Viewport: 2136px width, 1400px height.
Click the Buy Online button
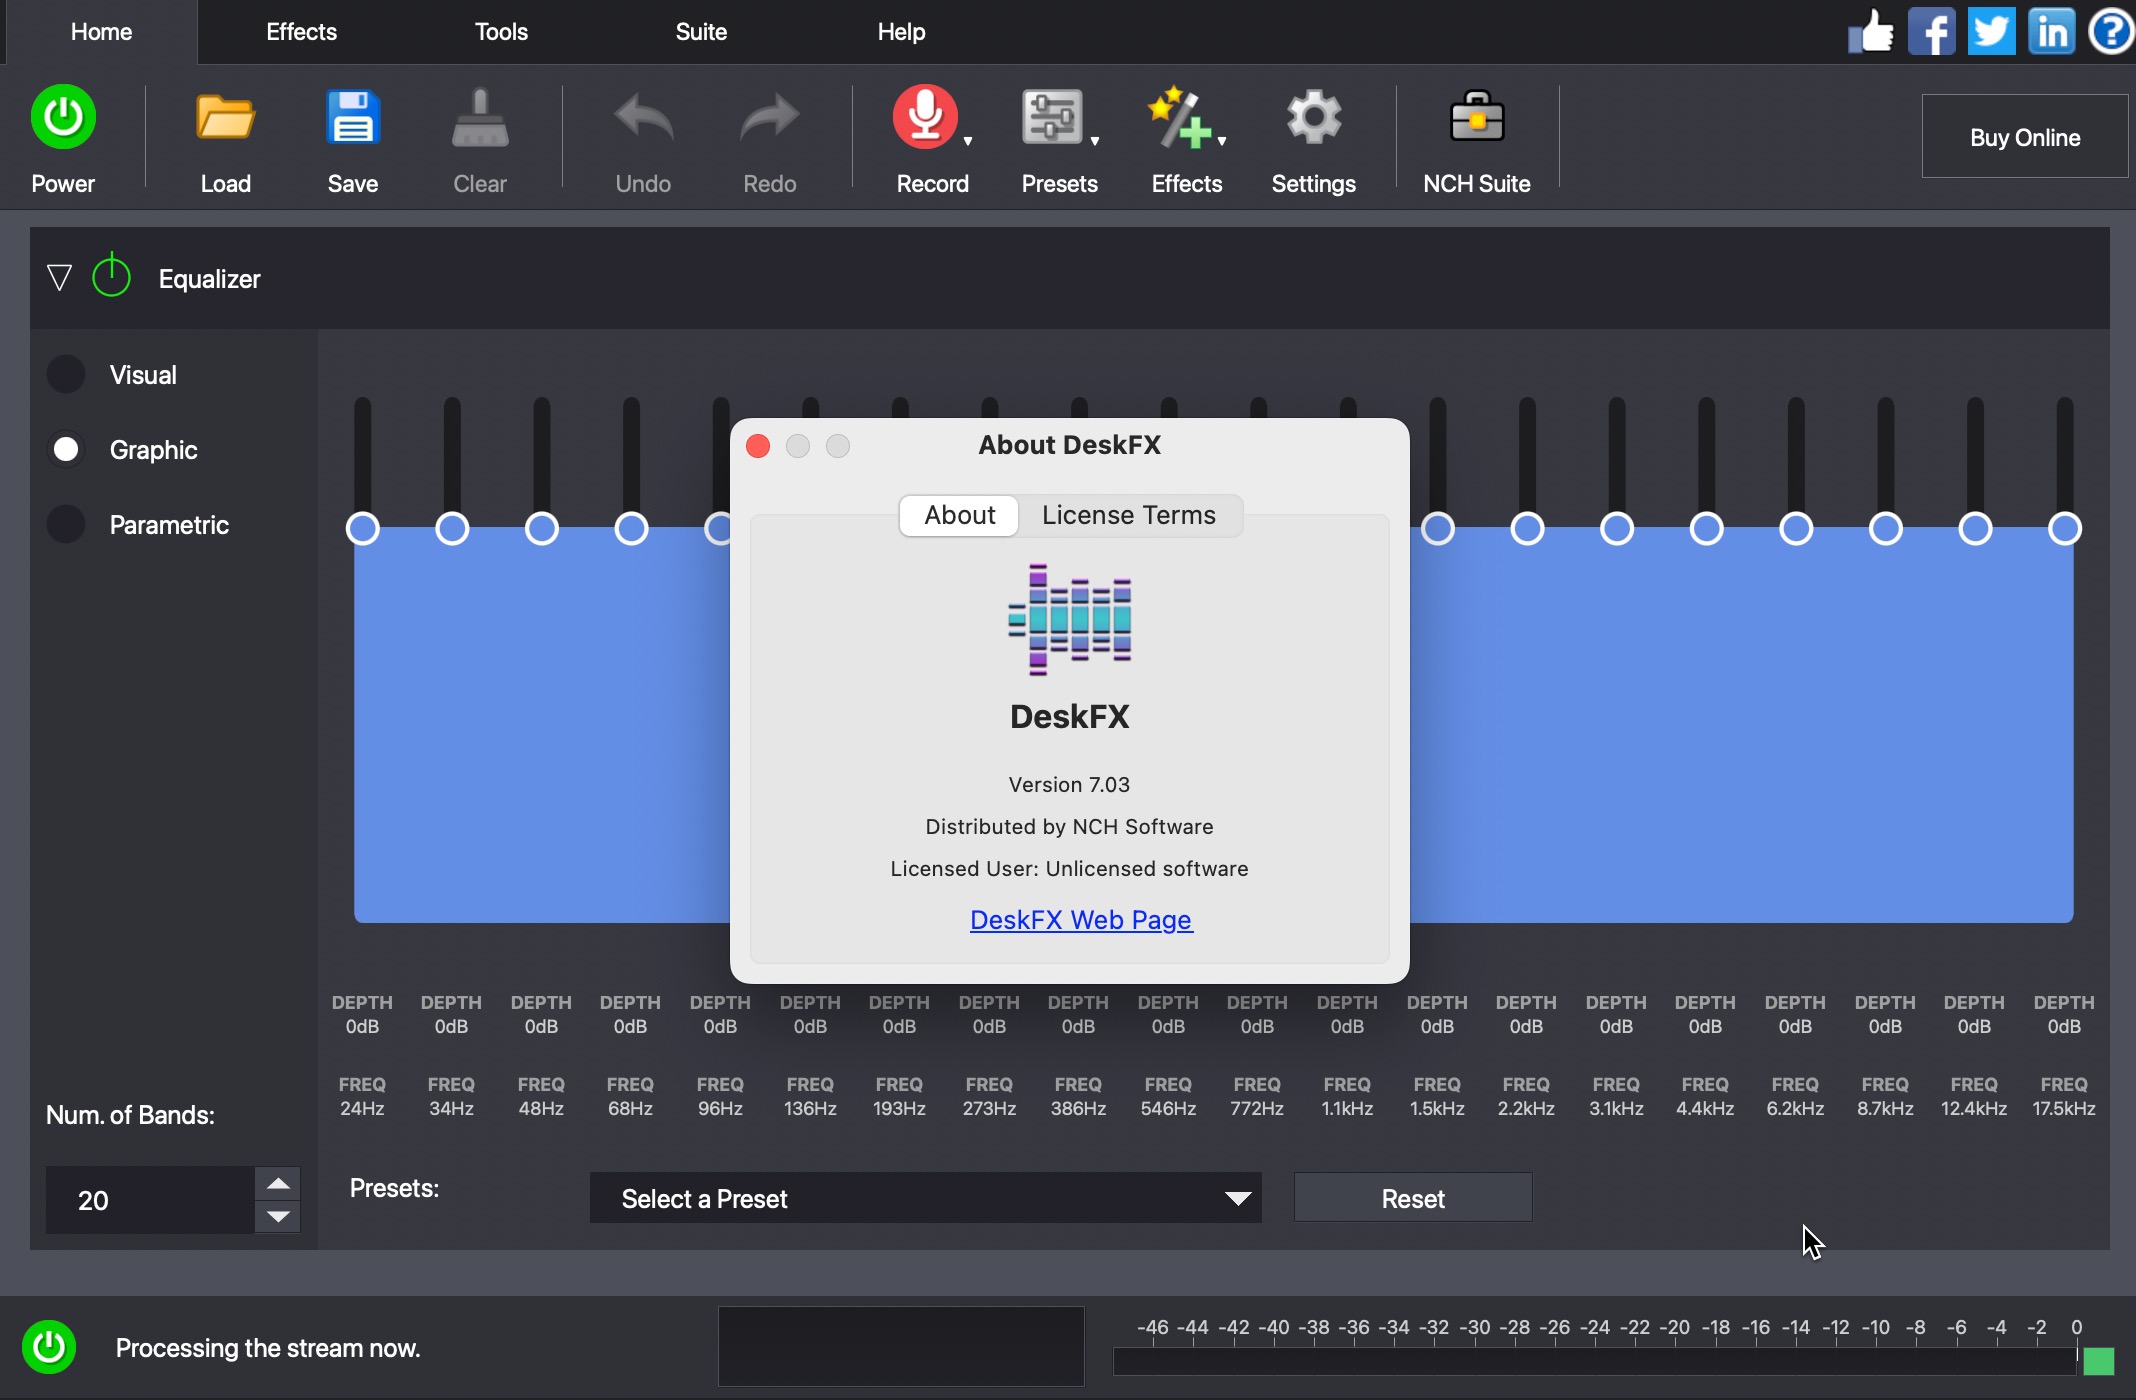[2025, 137]
